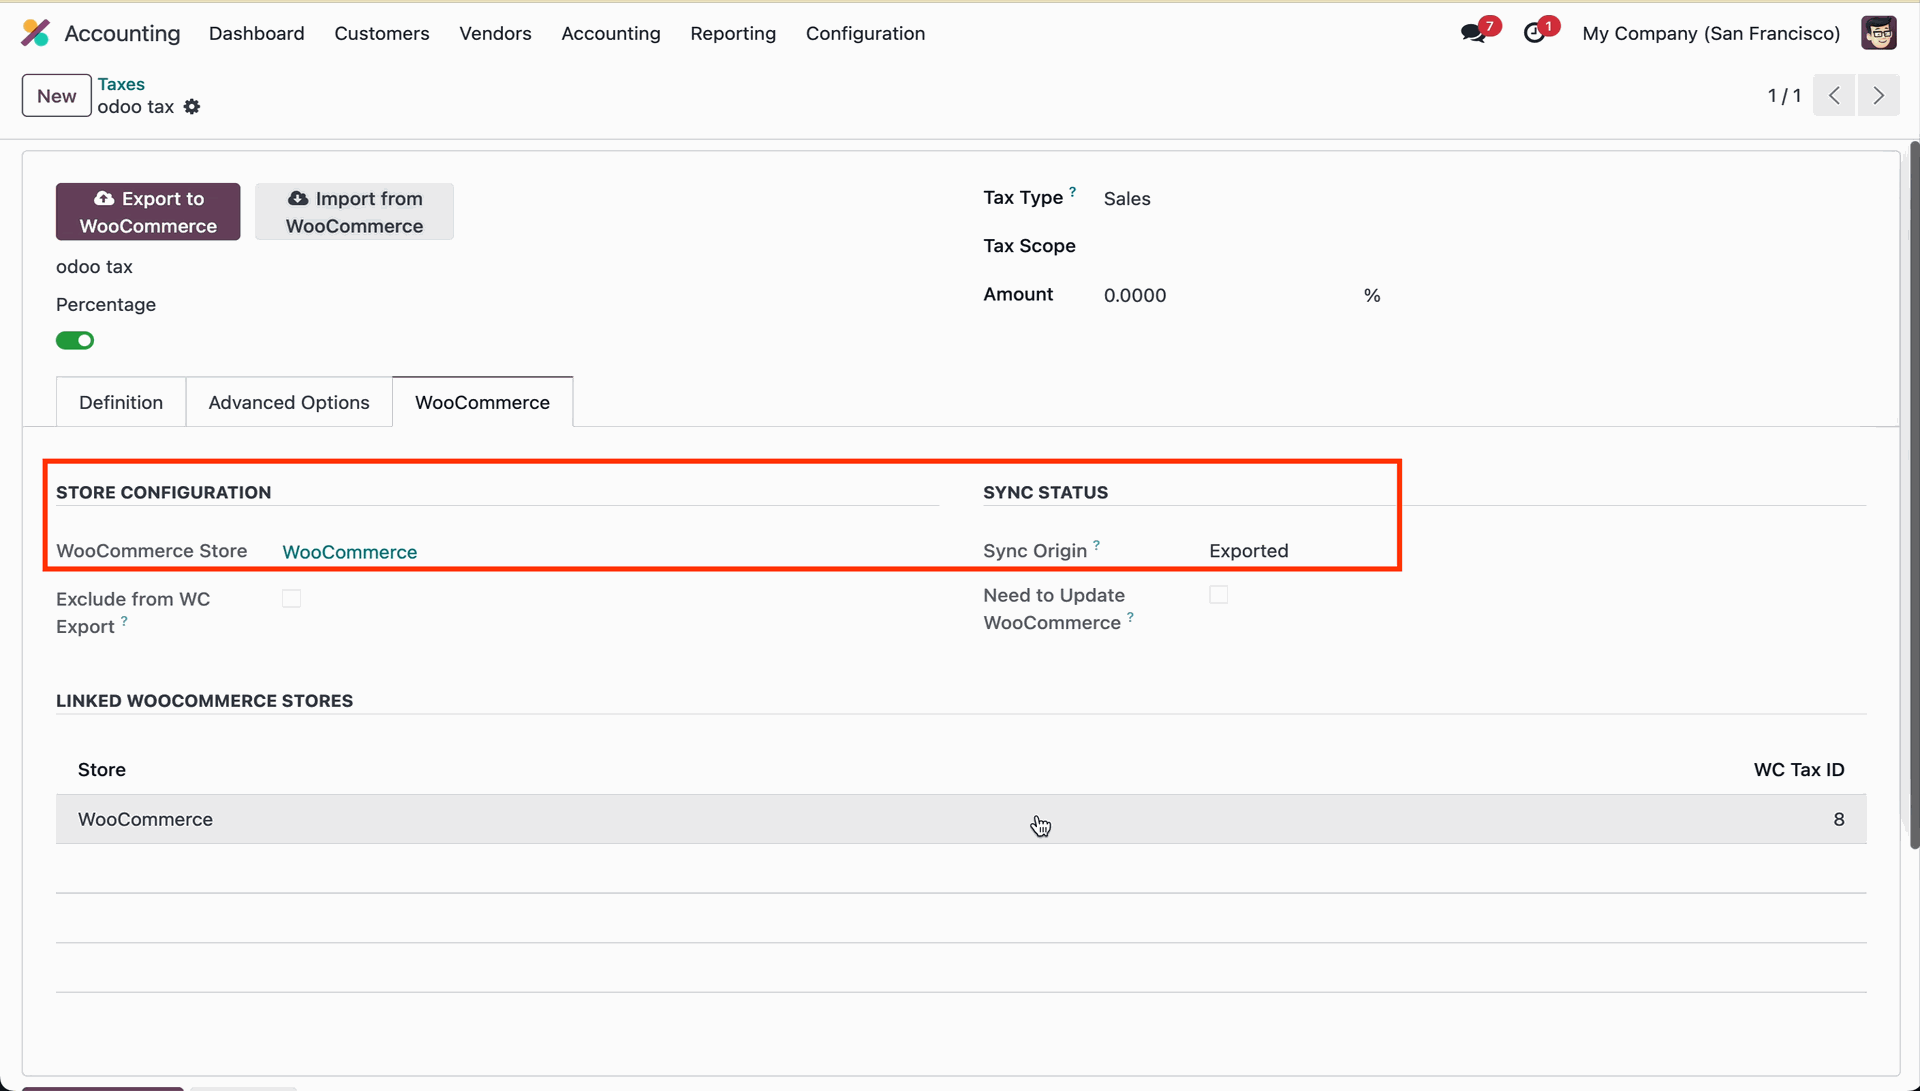Click WC Tax ID value 8
The height and width of the screenshot is (1091, 1920).
[x=1838, y=819]
